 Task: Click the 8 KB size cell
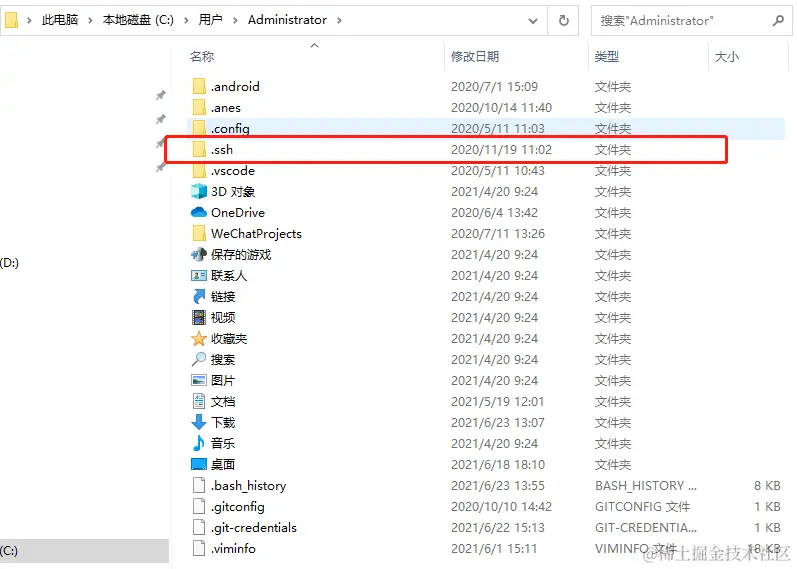click(767, 486)
